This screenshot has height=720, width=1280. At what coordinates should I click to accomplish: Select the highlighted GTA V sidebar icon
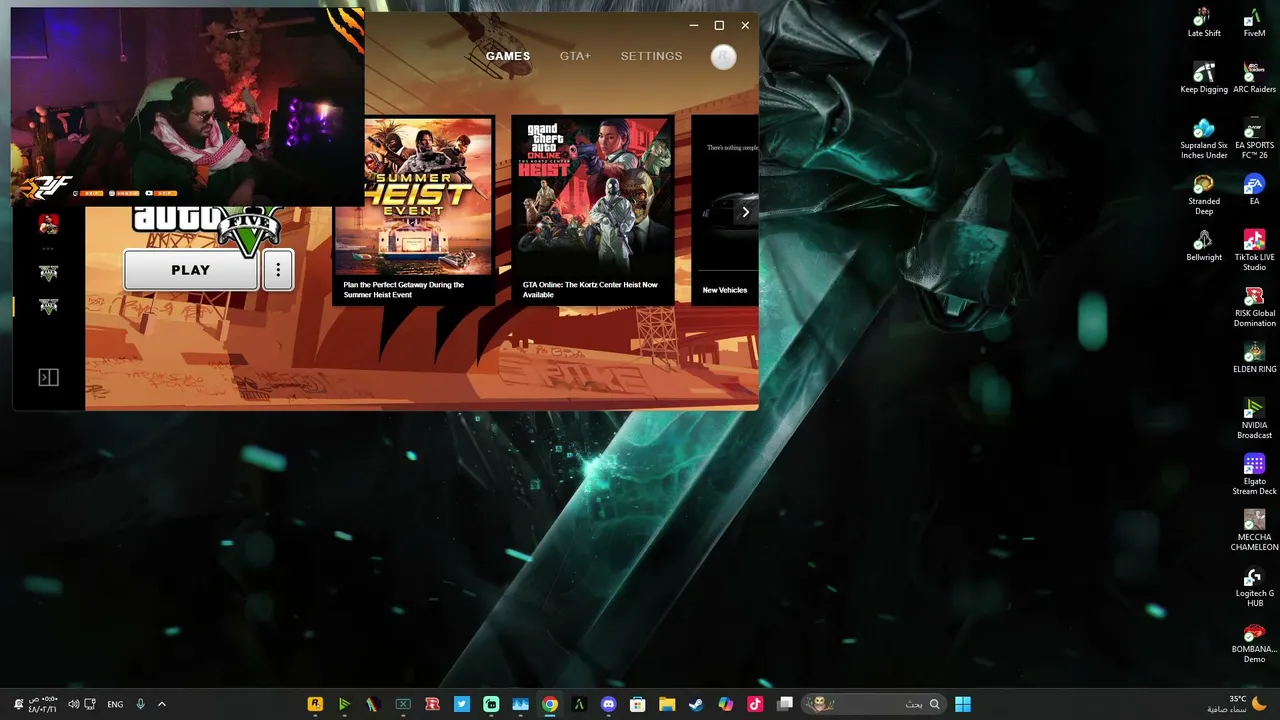(x=48, y=306)
